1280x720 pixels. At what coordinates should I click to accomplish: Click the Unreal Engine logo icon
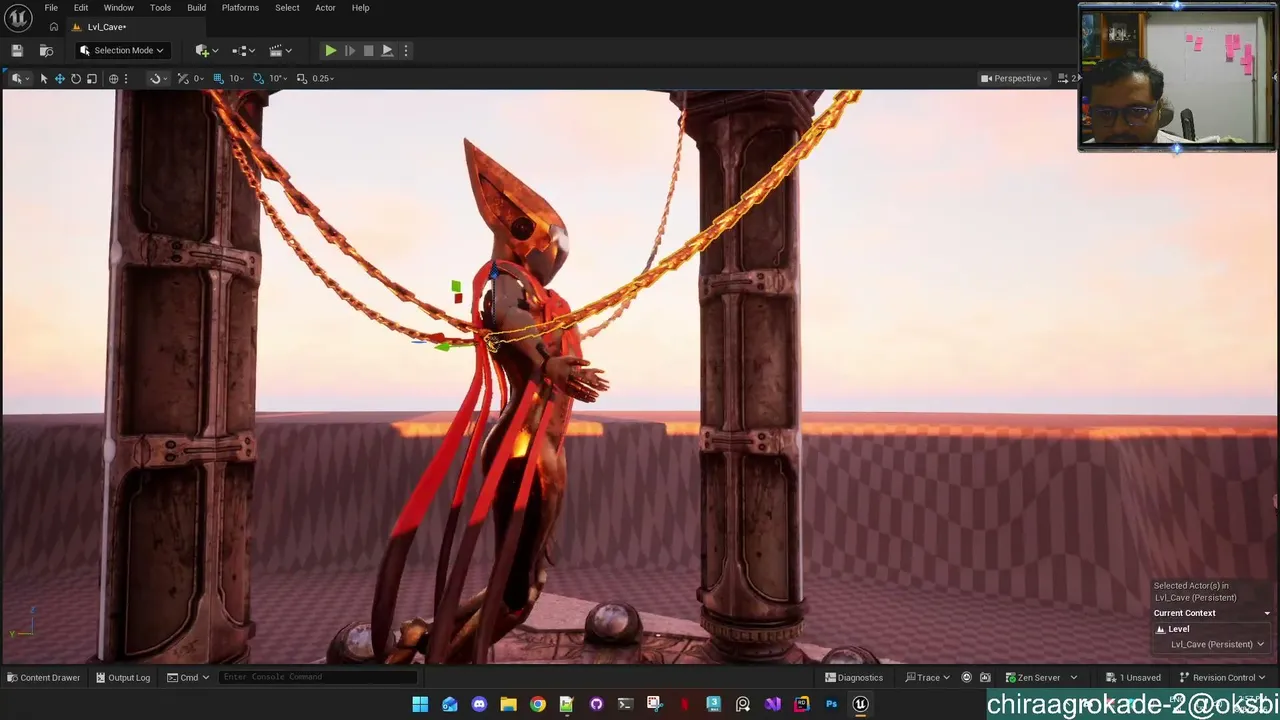(x=18, y=17)
